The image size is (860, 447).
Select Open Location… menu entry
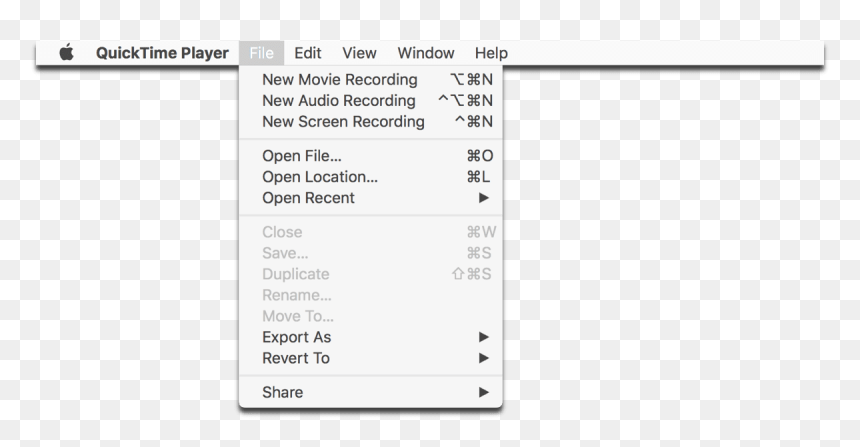click(371, 177)
